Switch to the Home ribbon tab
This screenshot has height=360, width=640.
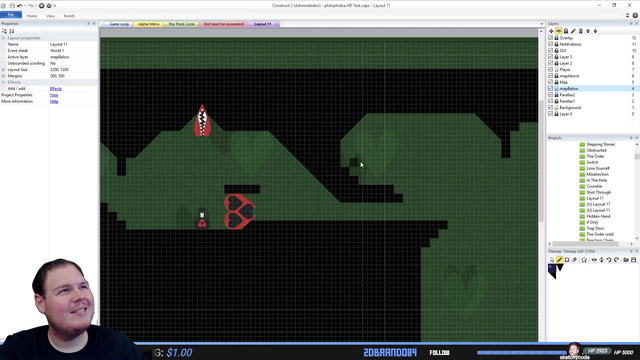click(x=32, y=16)
